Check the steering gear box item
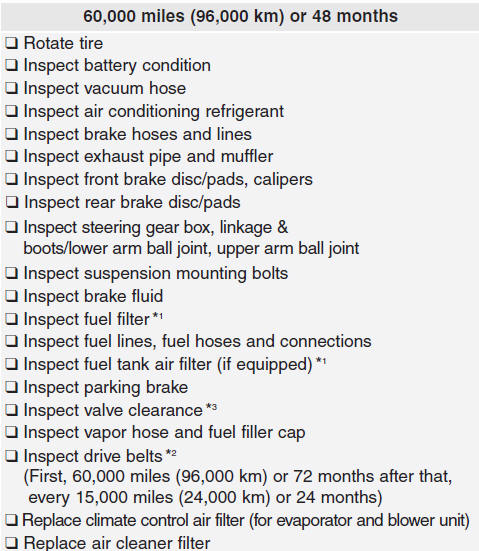The height and width of the screenshot is (551, 479). click(x=11, y=227)
